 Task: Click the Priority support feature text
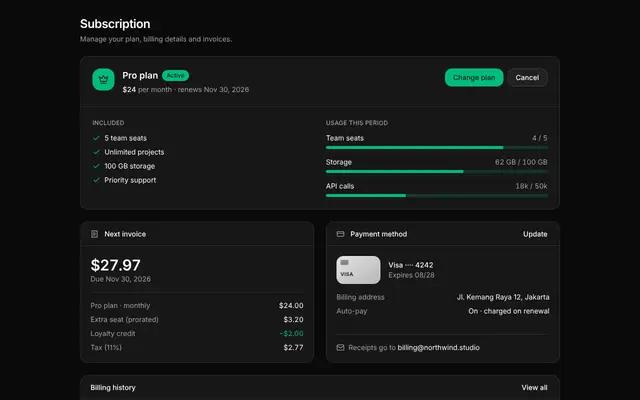(x=130, y=180)
